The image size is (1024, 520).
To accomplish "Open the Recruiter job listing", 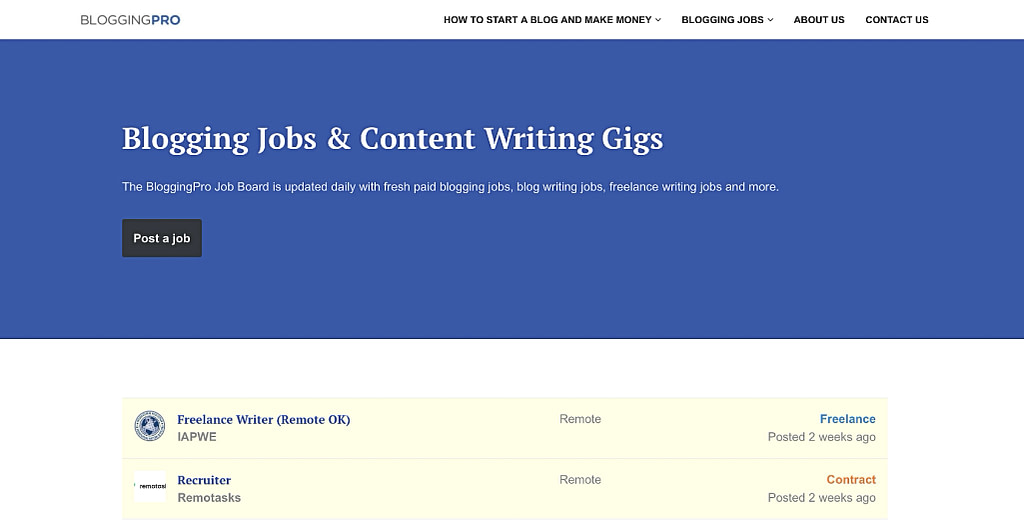I will (204, 480).
